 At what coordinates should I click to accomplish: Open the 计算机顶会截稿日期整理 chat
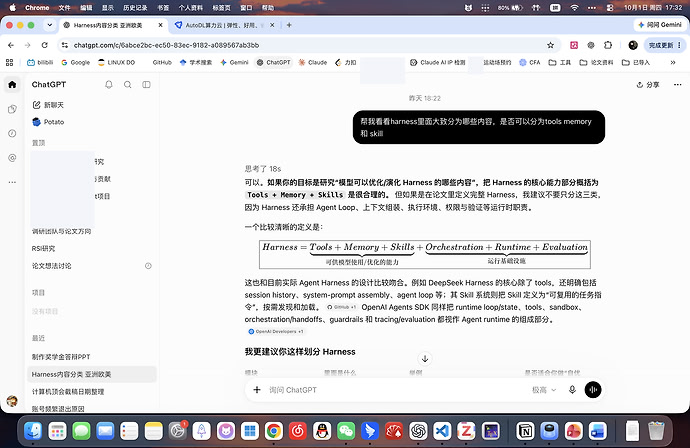coord(68,392)
